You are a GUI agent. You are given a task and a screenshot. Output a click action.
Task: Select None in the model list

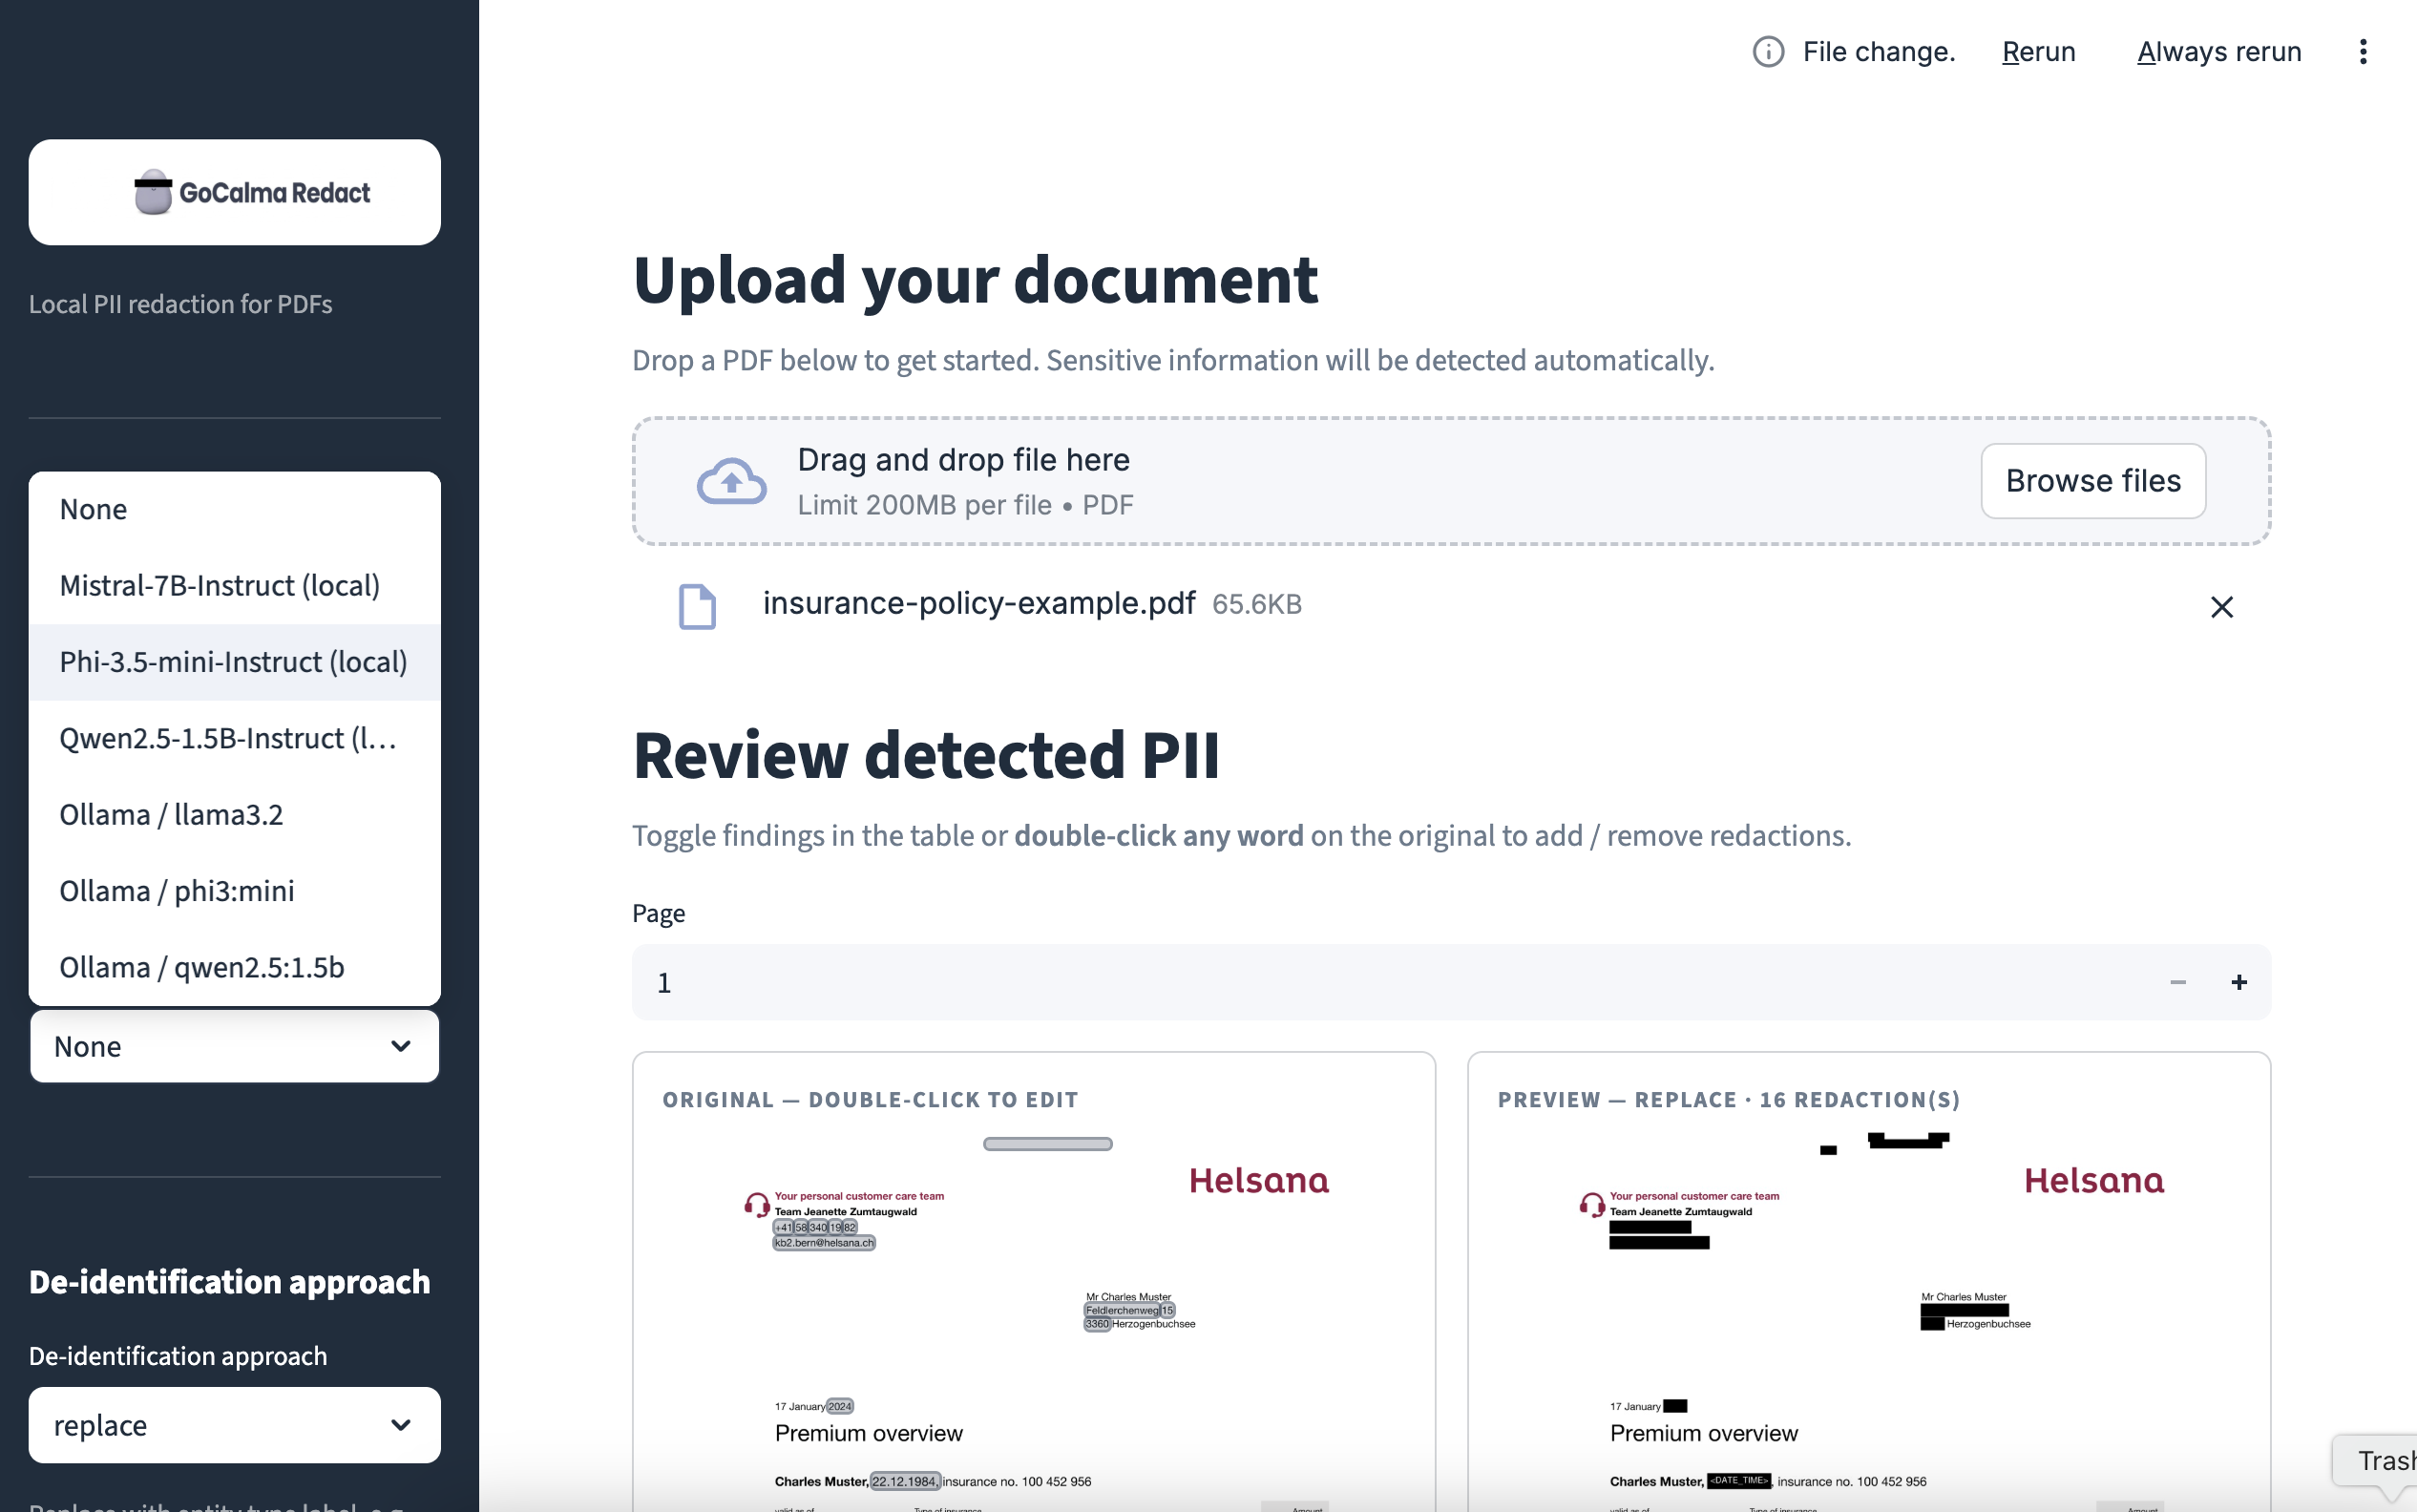(93, 509)
